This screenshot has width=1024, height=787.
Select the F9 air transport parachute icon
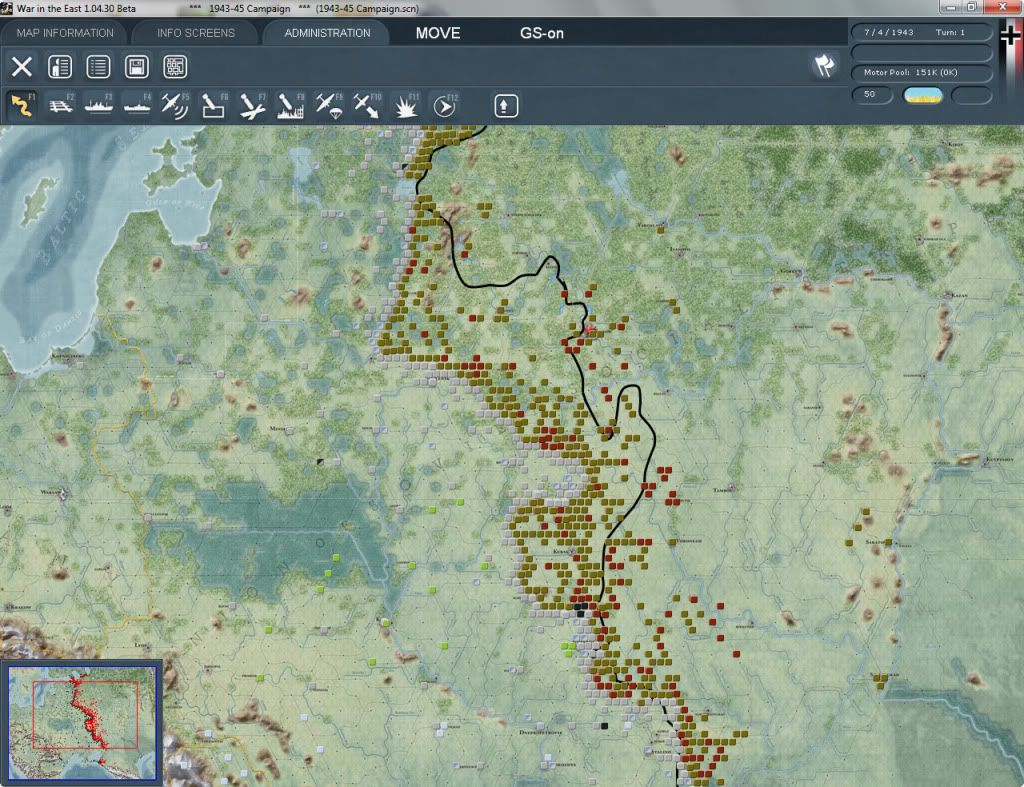(x=329, y=106)
